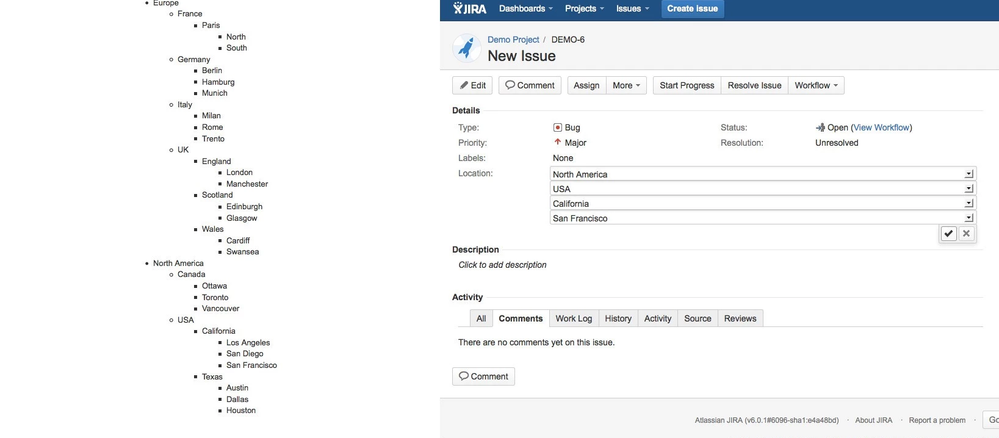The height and width of the screenshot is (438, 999).
Task: Open the View Workflow link
Action: pyautogui.click(x=881, y=128)
